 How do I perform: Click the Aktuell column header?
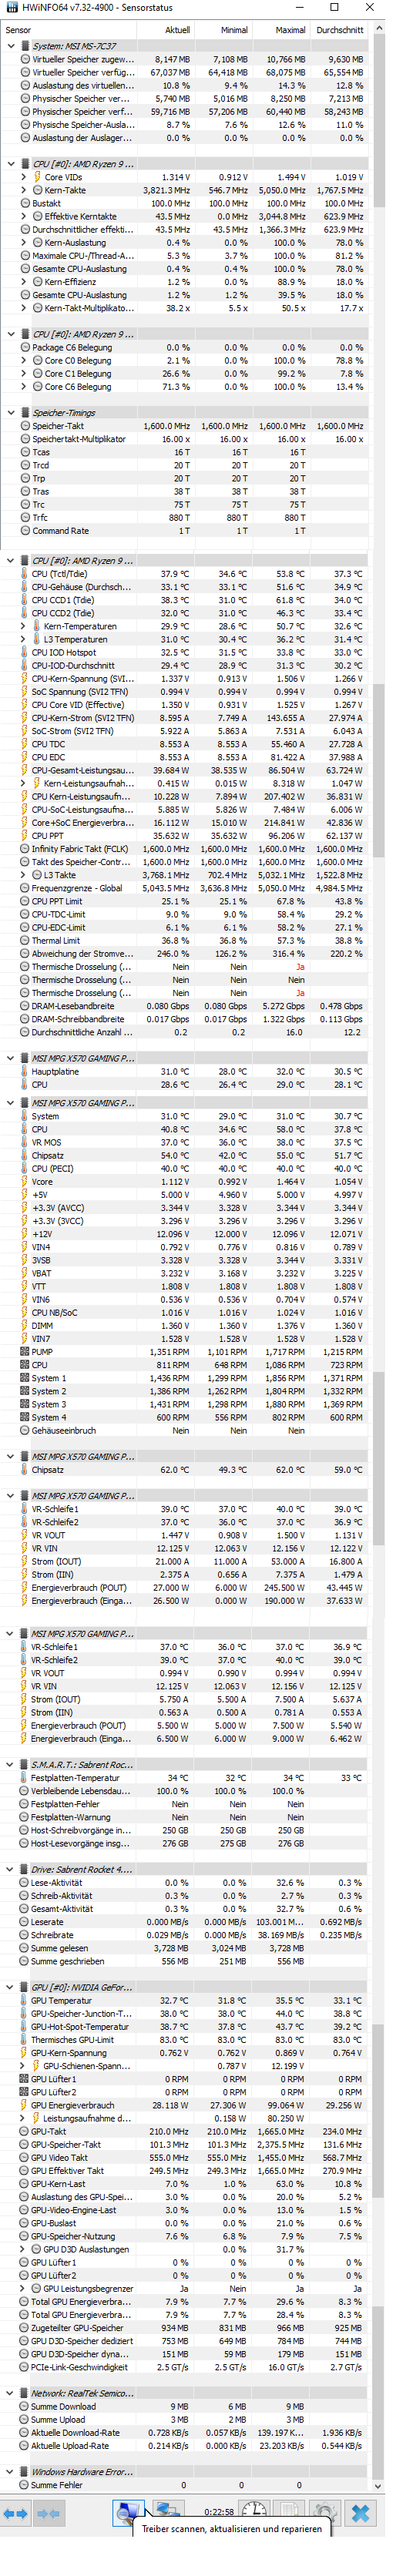[177, 30]
